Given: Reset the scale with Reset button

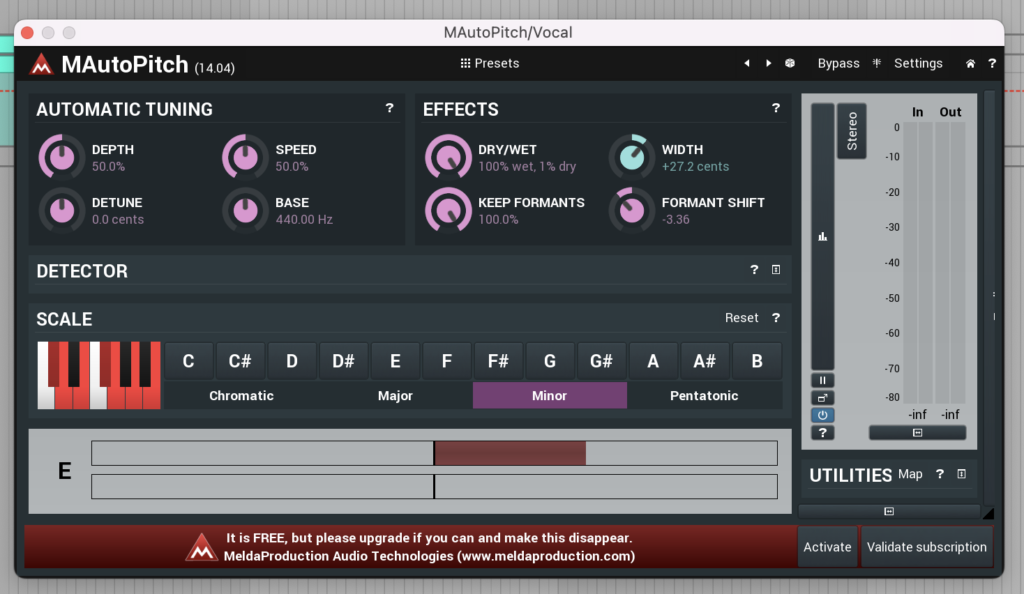Looking at the screenshot, I should 741,318.
